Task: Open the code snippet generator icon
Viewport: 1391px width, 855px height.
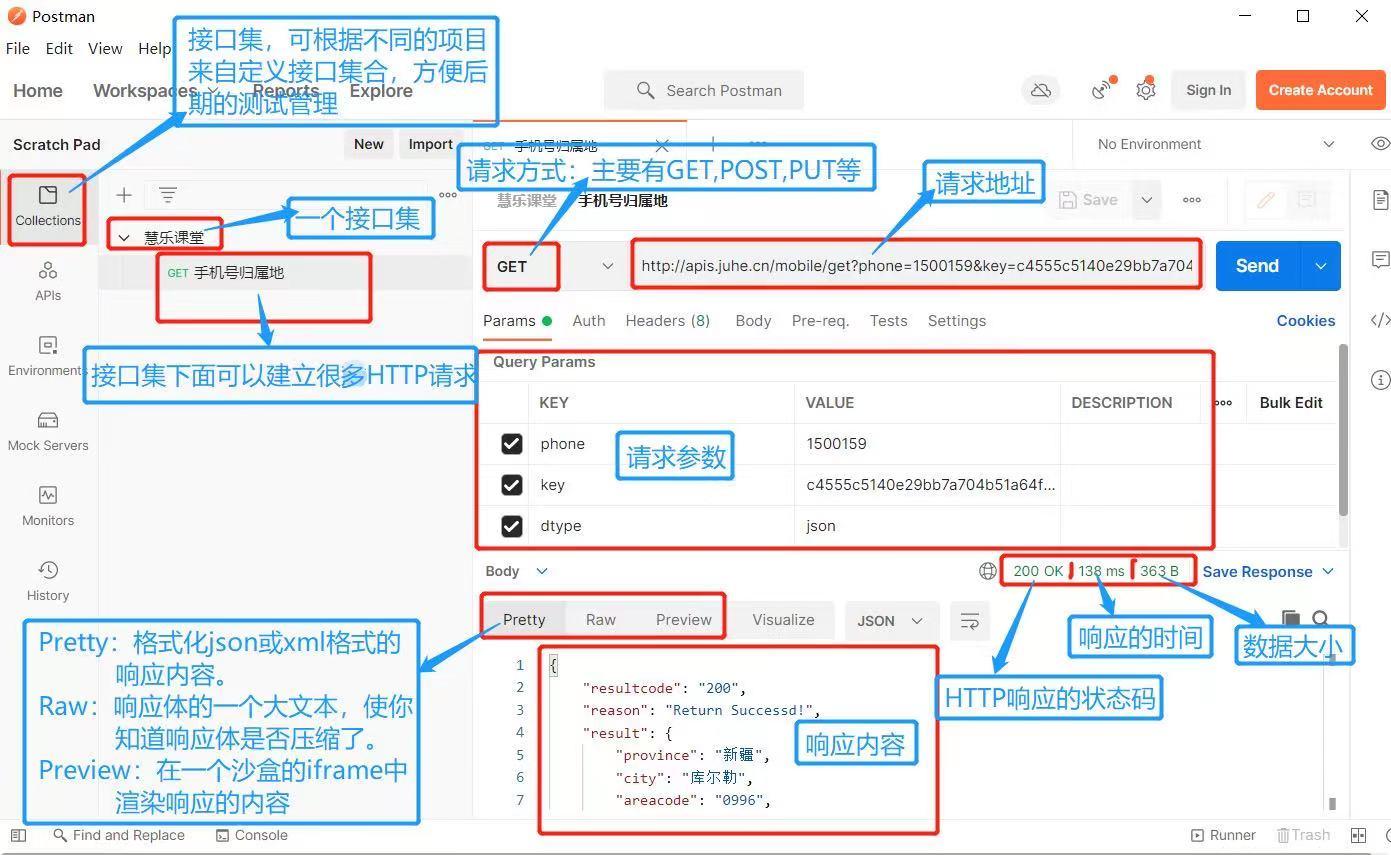Action: (1381, 320)
